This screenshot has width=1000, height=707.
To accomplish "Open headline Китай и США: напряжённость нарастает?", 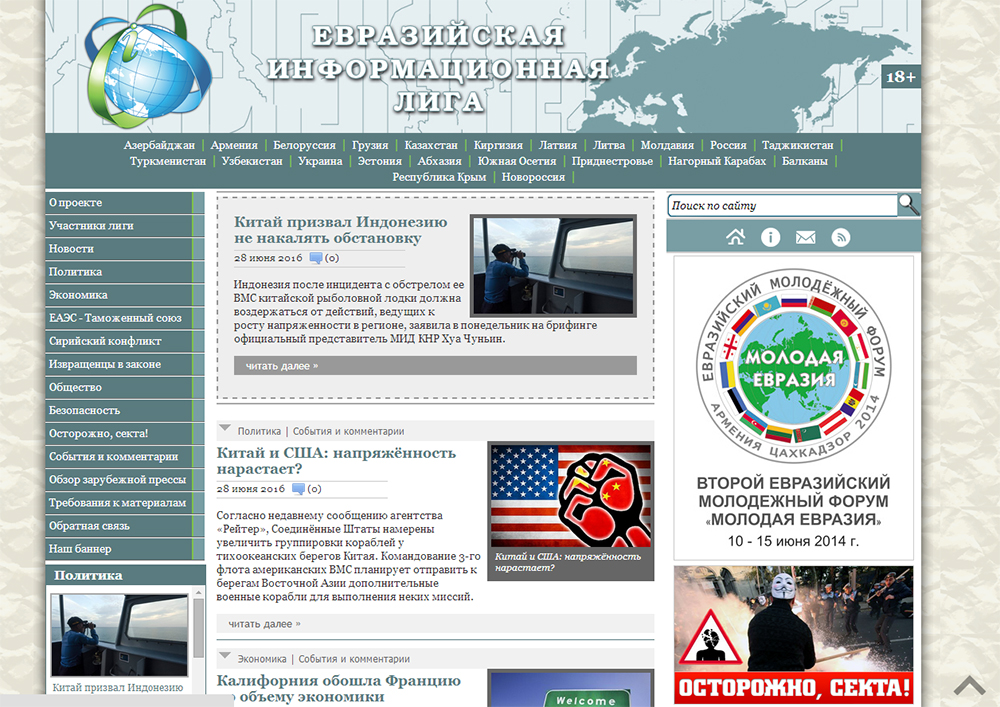I will (x=336, y=460).
